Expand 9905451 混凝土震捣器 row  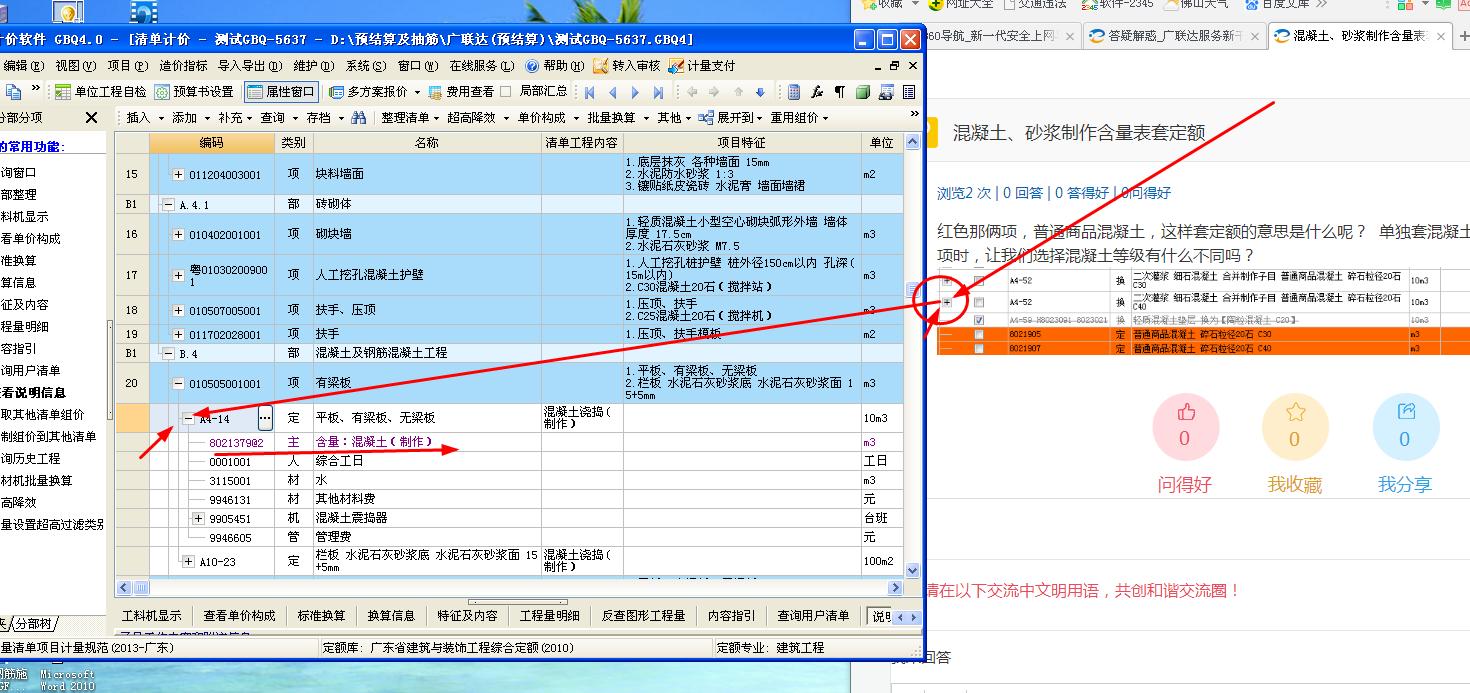click(198, 518)
